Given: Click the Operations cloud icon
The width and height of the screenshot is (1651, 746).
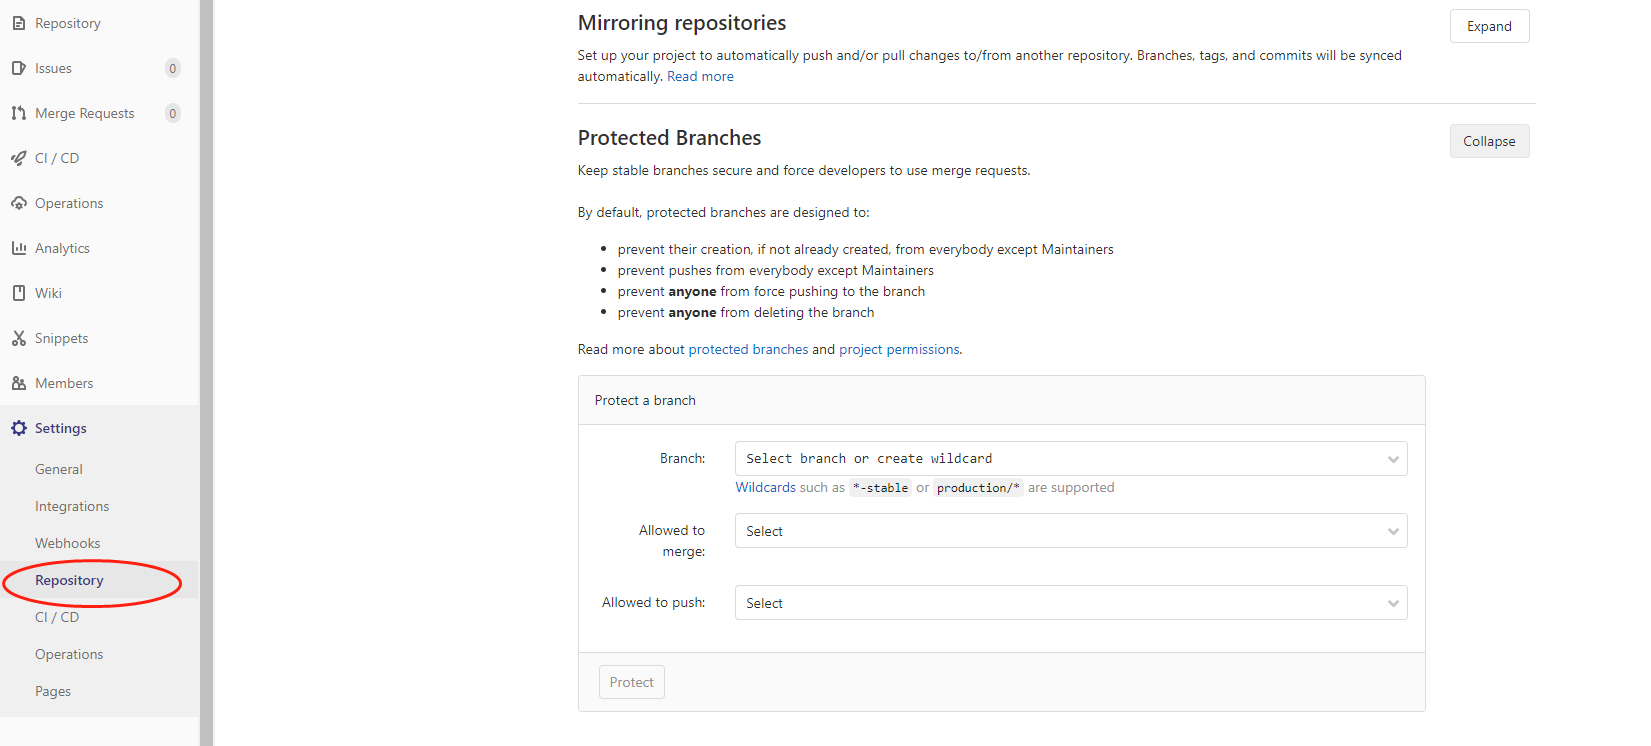Looking at the screenshot, I should coord(19,203).
